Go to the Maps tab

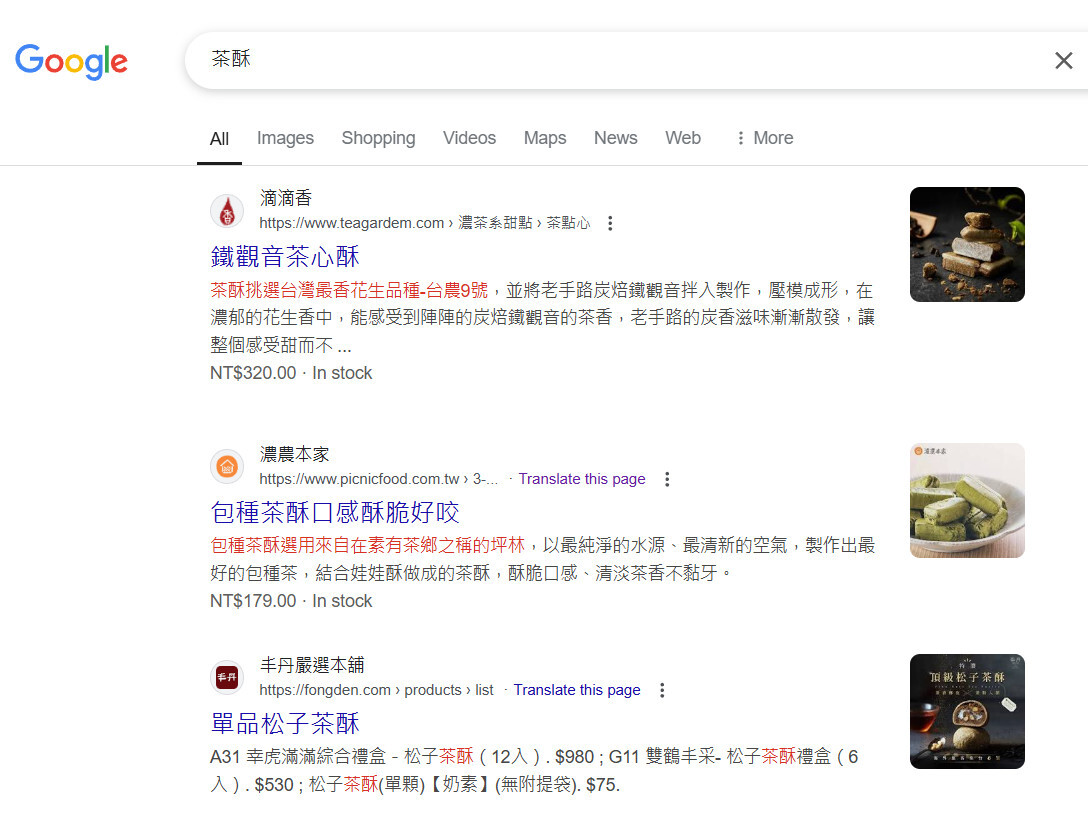point(545,138)
